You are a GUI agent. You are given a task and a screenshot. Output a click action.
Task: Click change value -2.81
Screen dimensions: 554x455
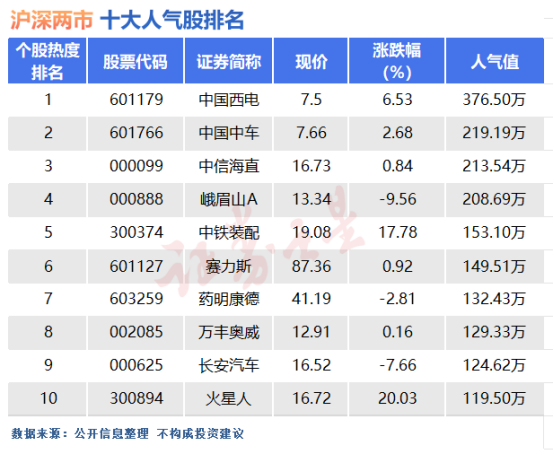398,299
